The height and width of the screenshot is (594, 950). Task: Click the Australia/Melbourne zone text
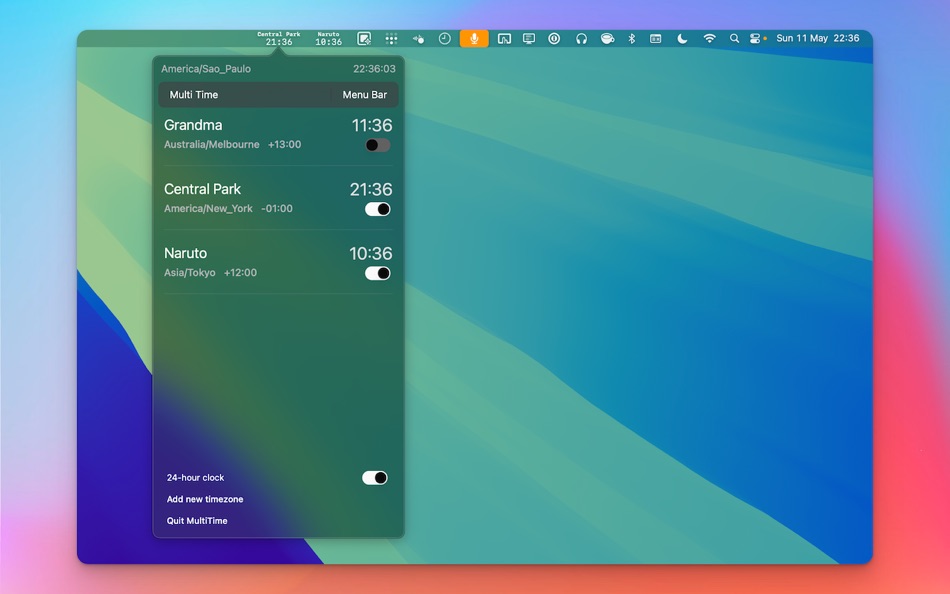(211, 144)
